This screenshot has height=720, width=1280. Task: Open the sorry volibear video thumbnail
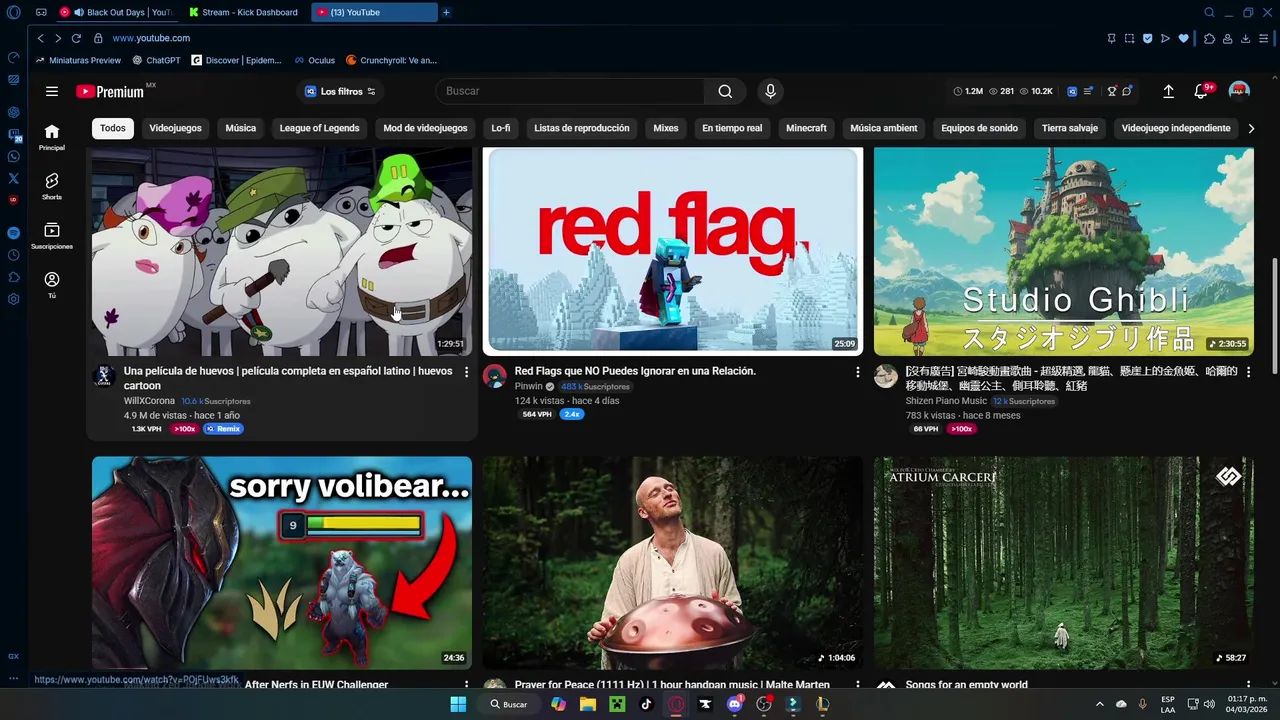click(282, 563)
